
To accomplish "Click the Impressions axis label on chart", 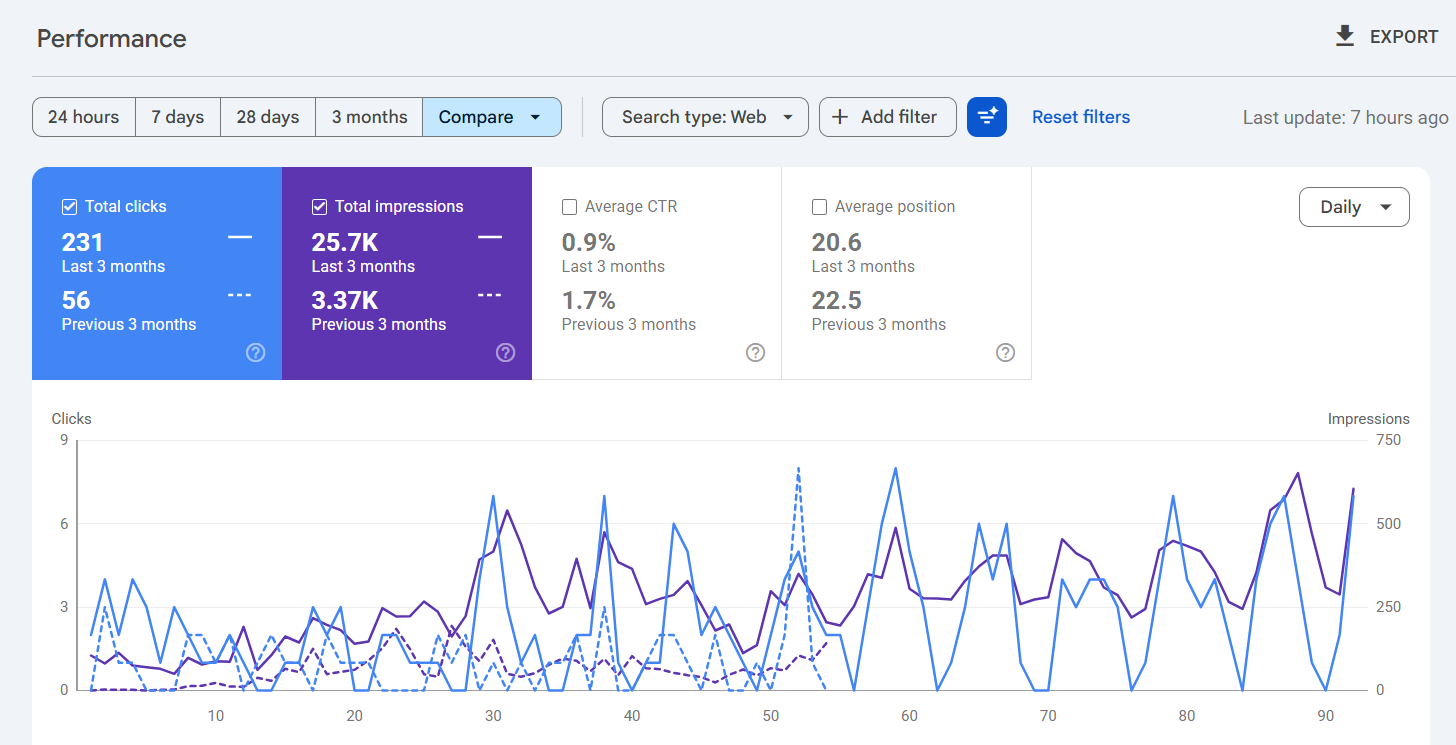I will pyautogui.click(x=1369, y=419).
